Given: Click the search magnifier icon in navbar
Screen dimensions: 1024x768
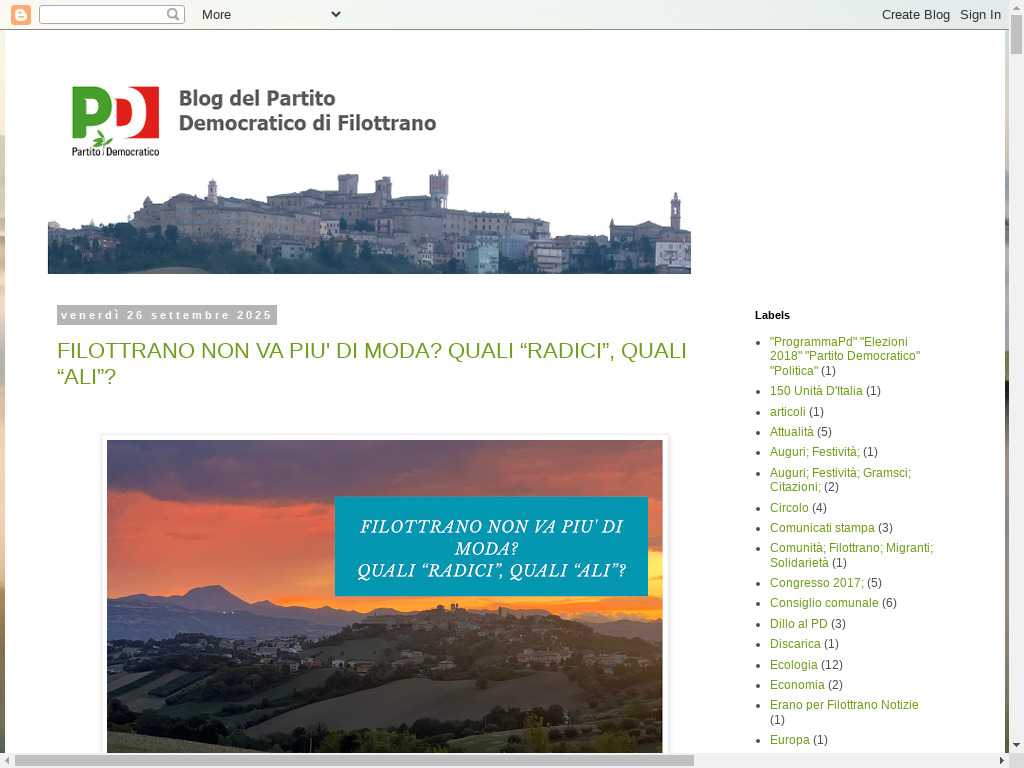Looking at the screenshot, I should [x=174, y=14].
